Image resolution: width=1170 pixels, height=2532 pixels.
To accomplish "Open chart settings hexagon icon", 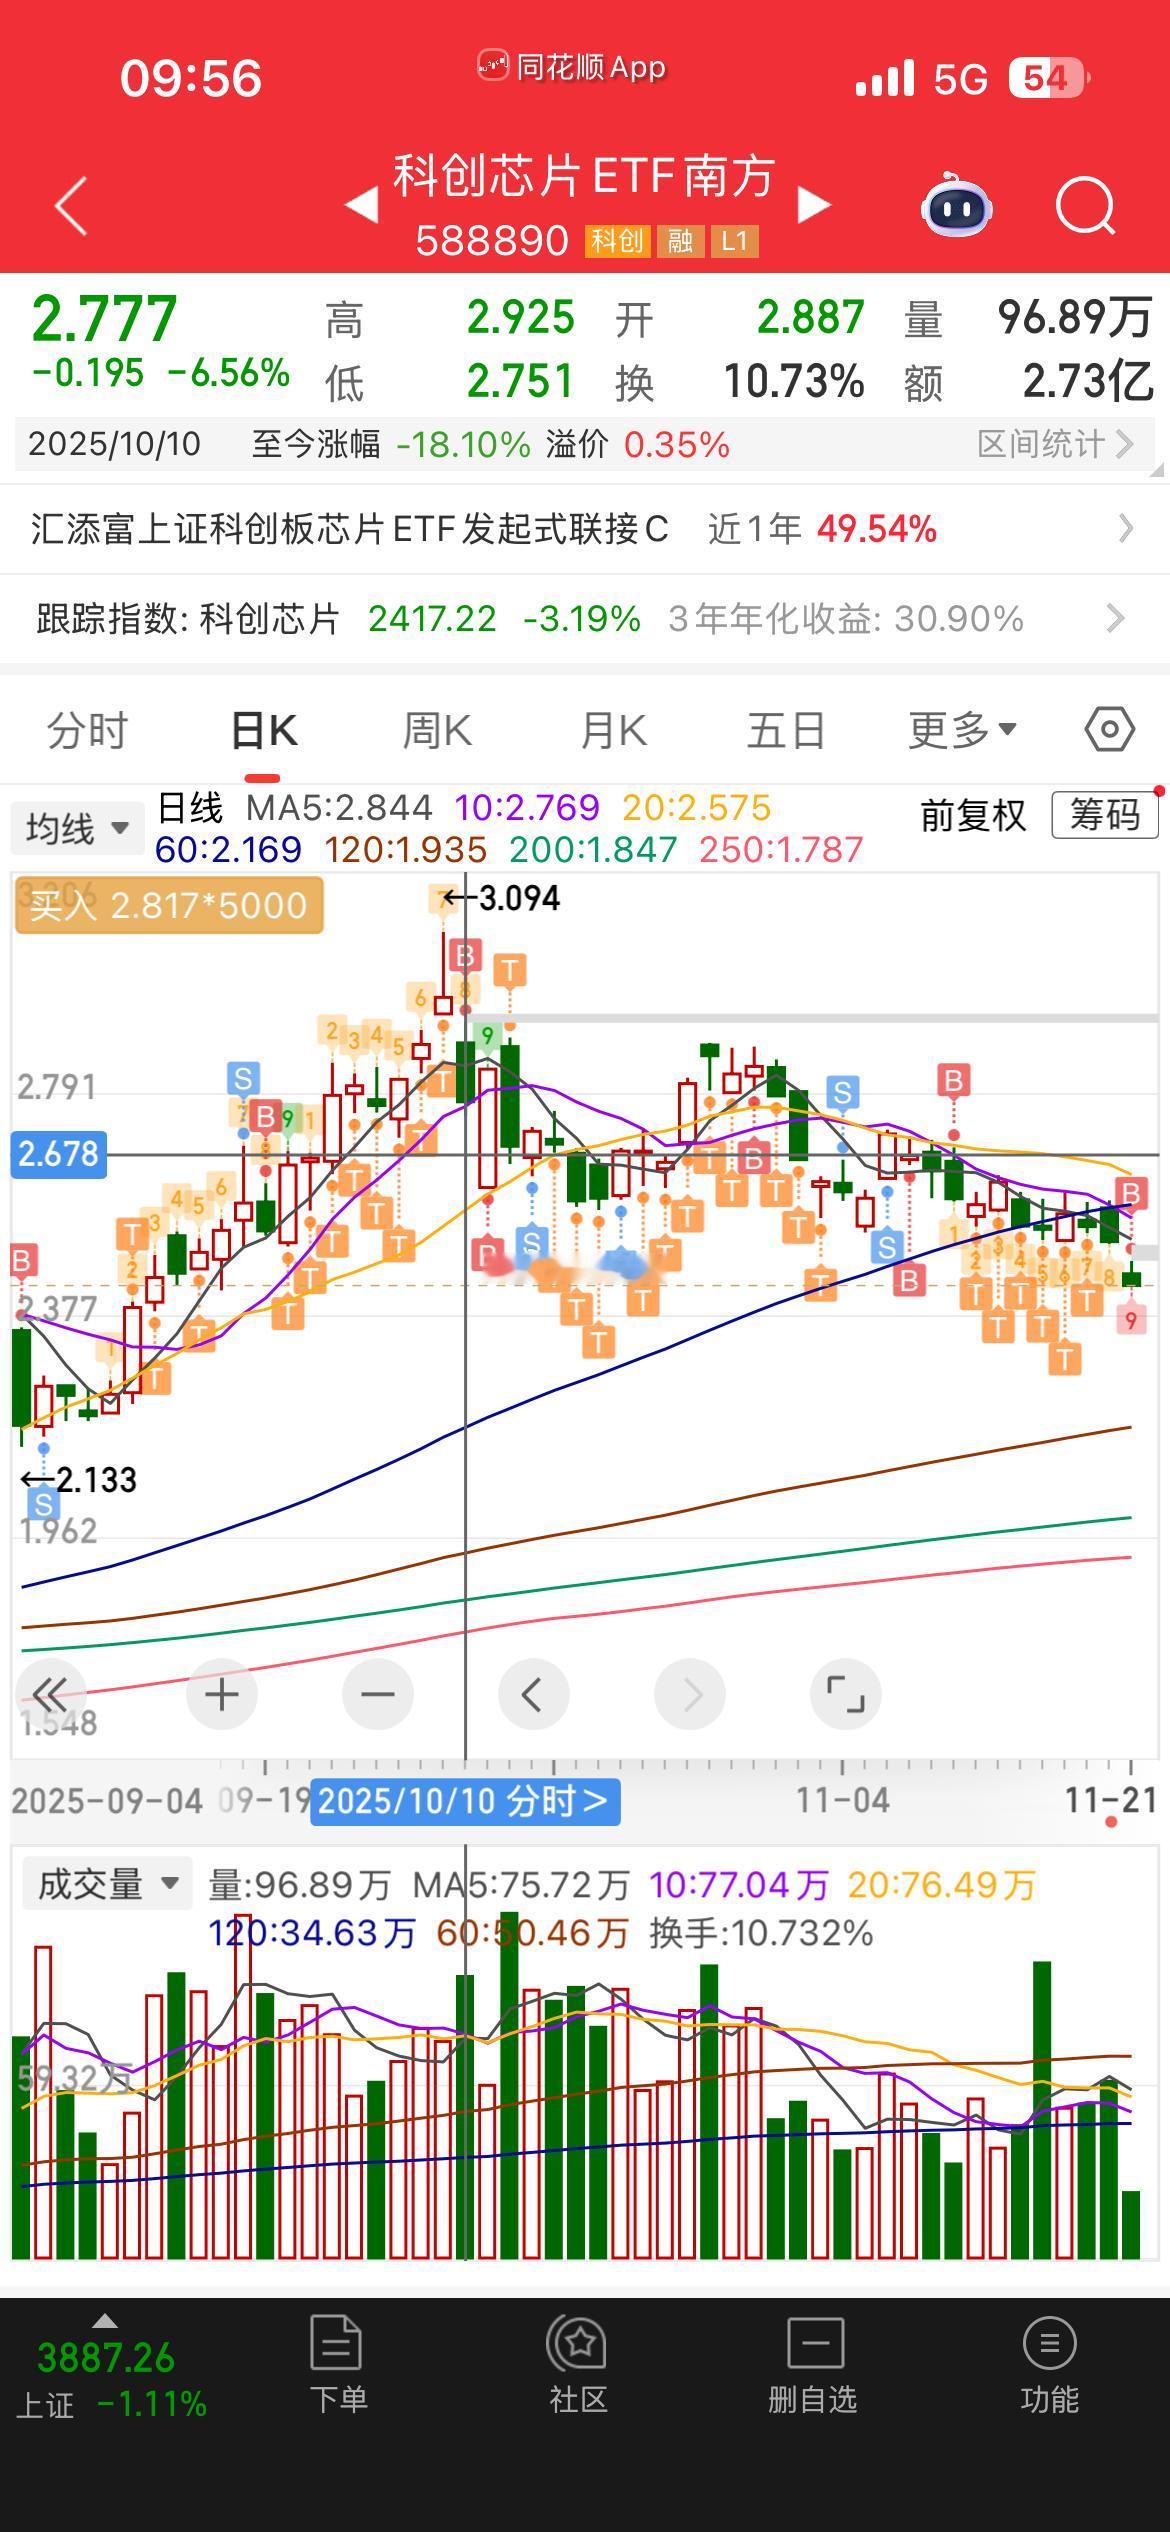I will click(1109, 730).
